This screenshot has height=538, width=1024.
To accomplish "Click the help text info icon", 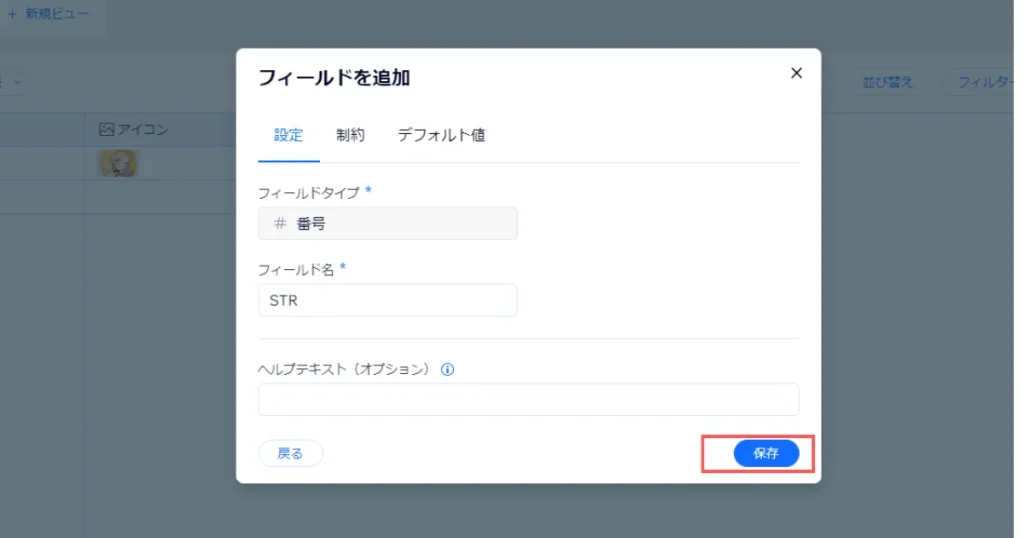I will click(447, 370).
